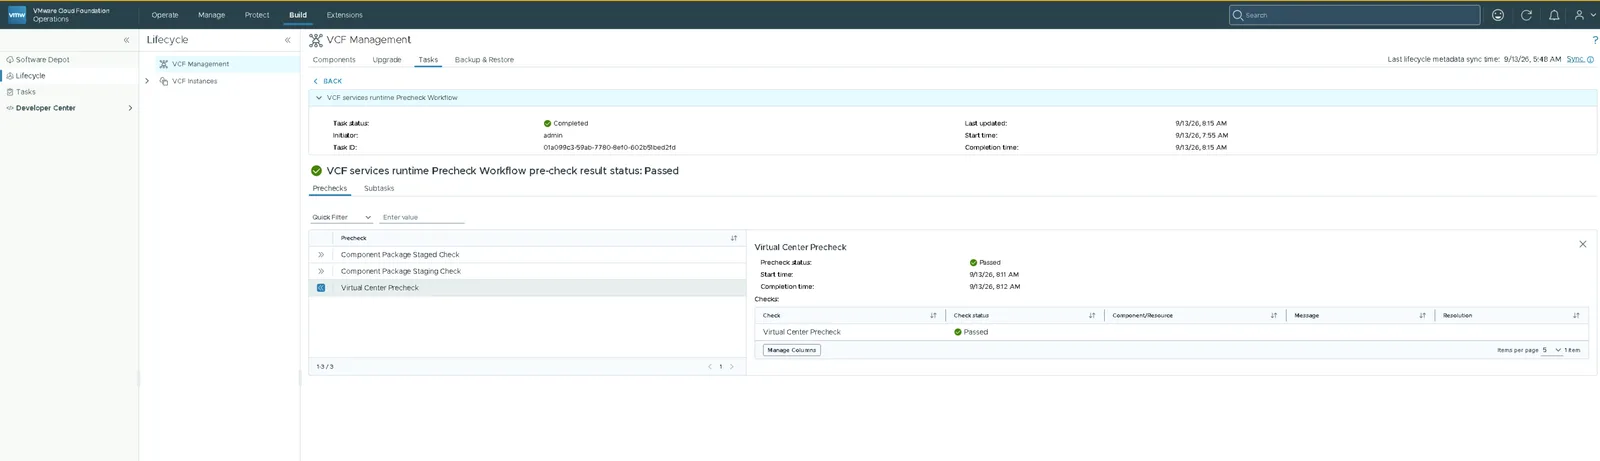The height and width of the screenshot is (461, 1600).
Task: Switch to the Components tab
Action: click(334, 60)
